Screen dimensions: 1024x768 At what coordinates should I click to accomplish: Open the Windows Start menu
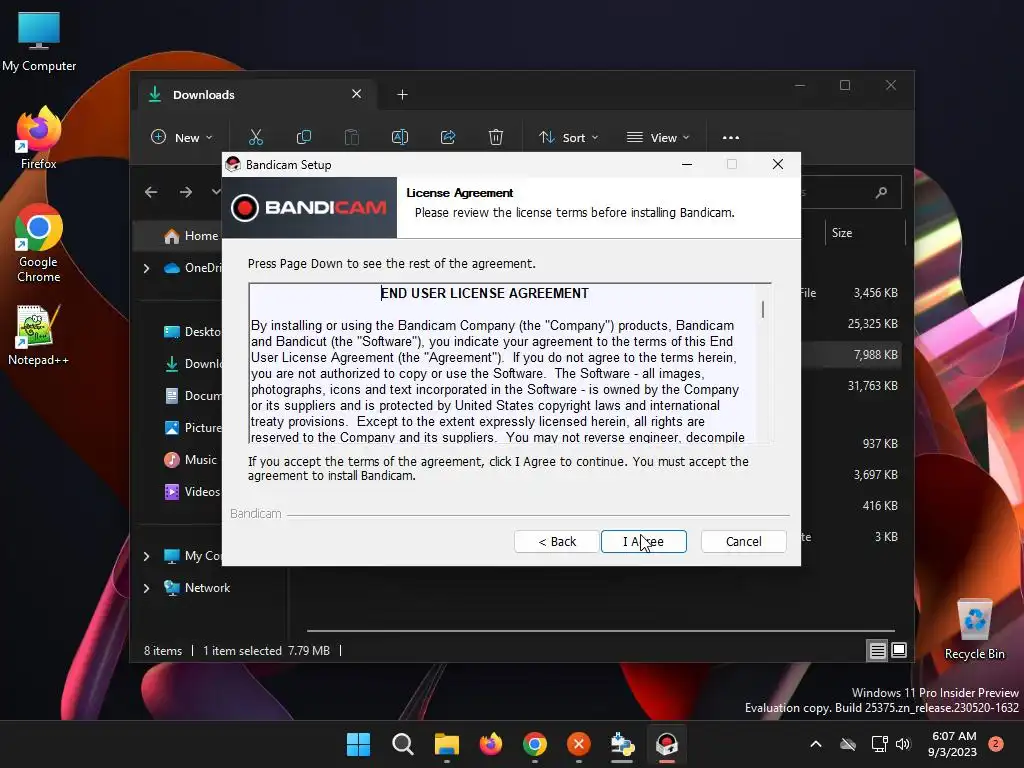(x=358, y=744)
